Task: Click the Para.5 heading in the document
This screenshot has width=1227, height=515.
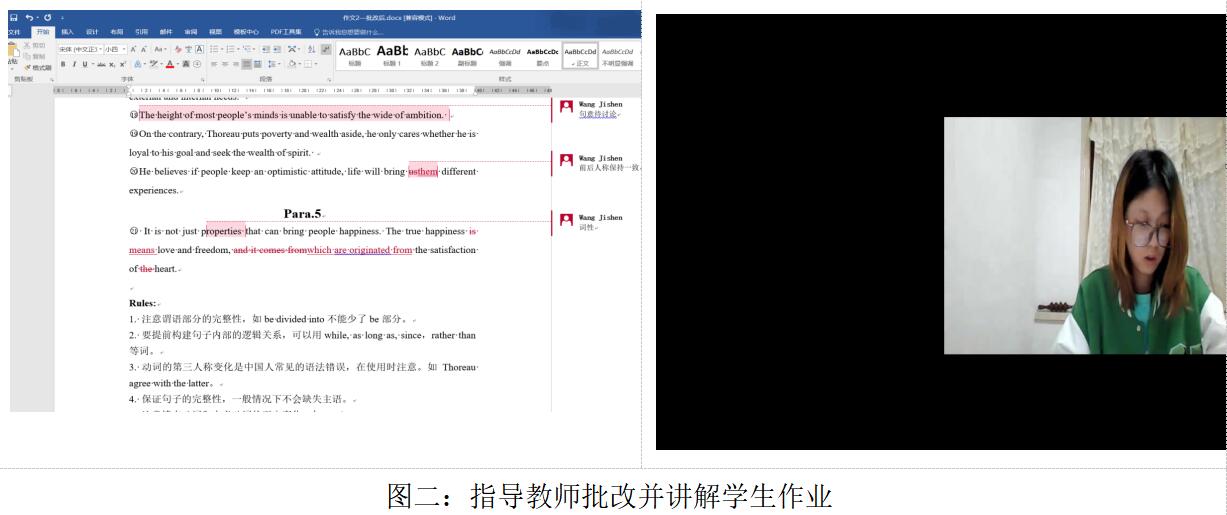Action: pyautogui.click(x=303, y=214)
